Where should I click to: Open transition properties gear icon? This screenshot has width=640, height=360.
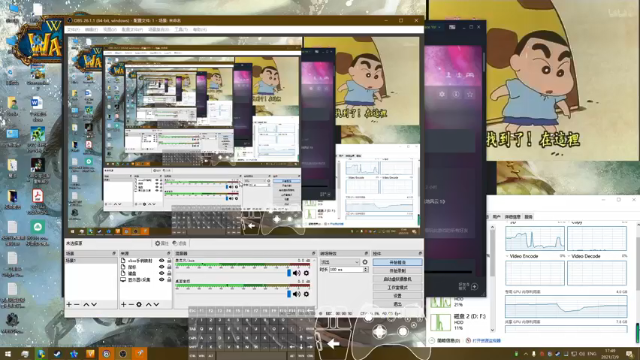pos(365,262)
